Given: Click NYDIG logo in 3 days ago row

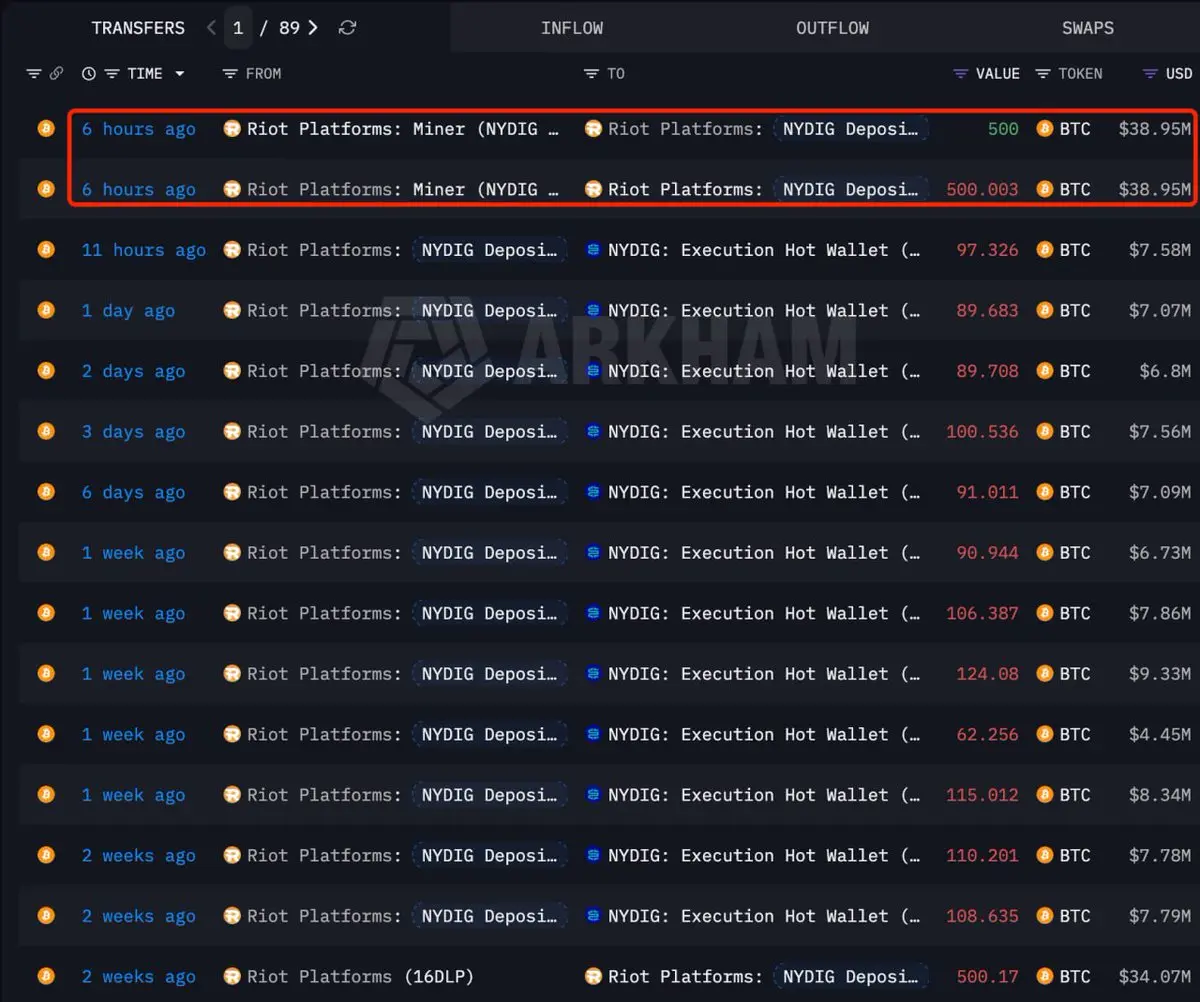Looking at the screenshot, I should point(593,431).
